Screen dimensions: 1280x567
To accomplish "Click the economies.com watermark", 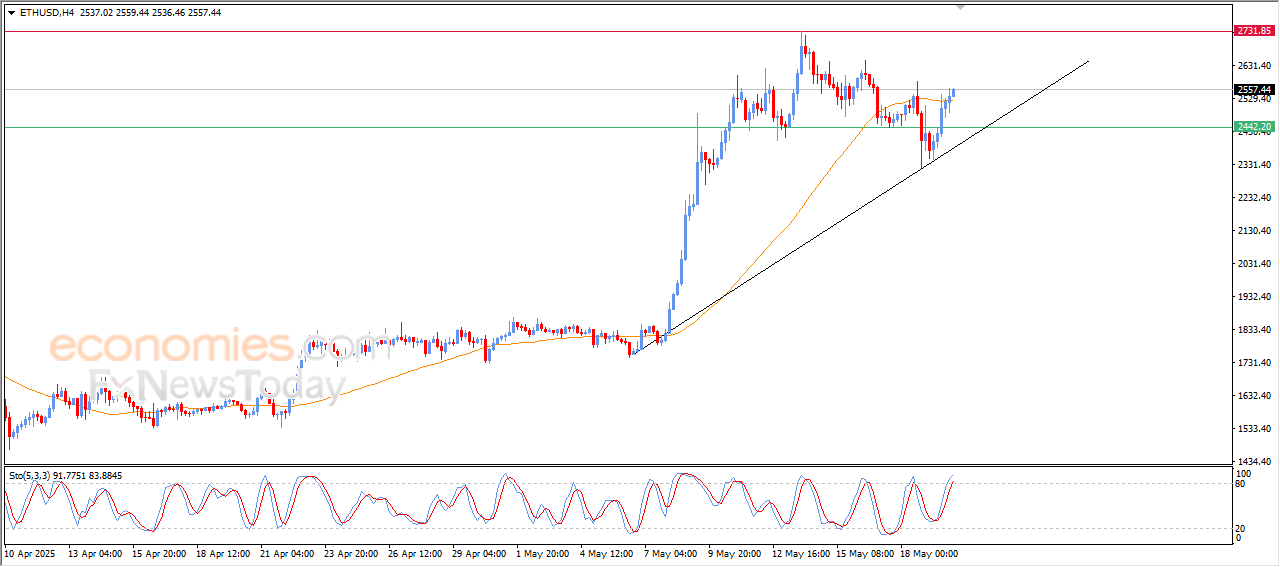I will tap(205, 347).
